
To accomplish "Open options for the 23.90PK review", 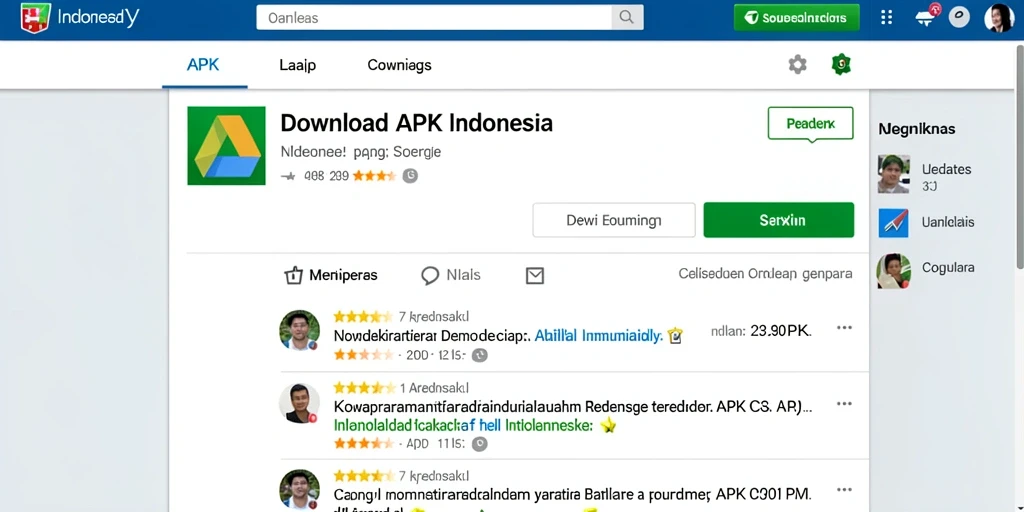I will [x=844, y=328].
